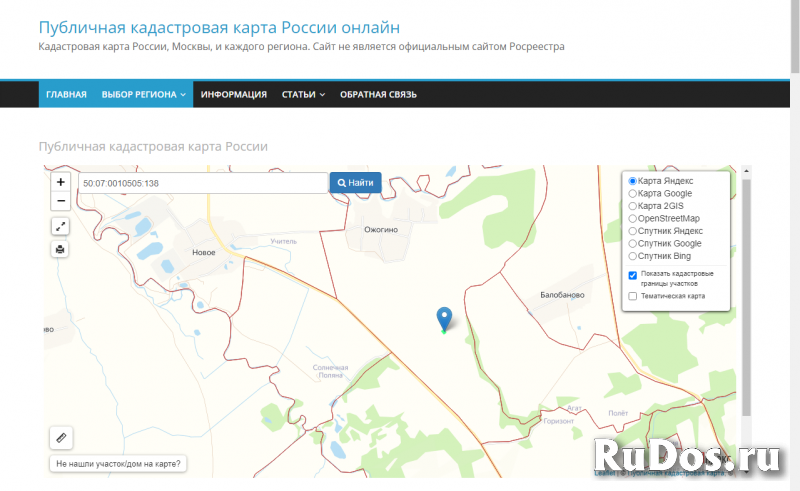Click the Учитель label on map
The width and height of the screenshot is (800, 491).
click(x=284, y=241)
